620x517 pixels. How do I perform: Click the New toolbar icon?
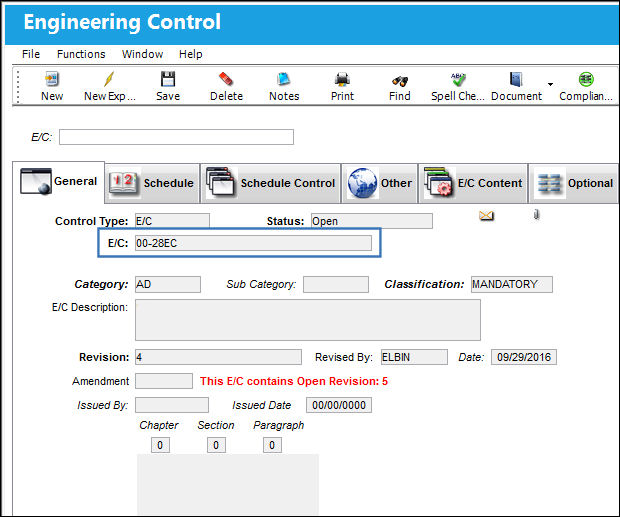52,79
